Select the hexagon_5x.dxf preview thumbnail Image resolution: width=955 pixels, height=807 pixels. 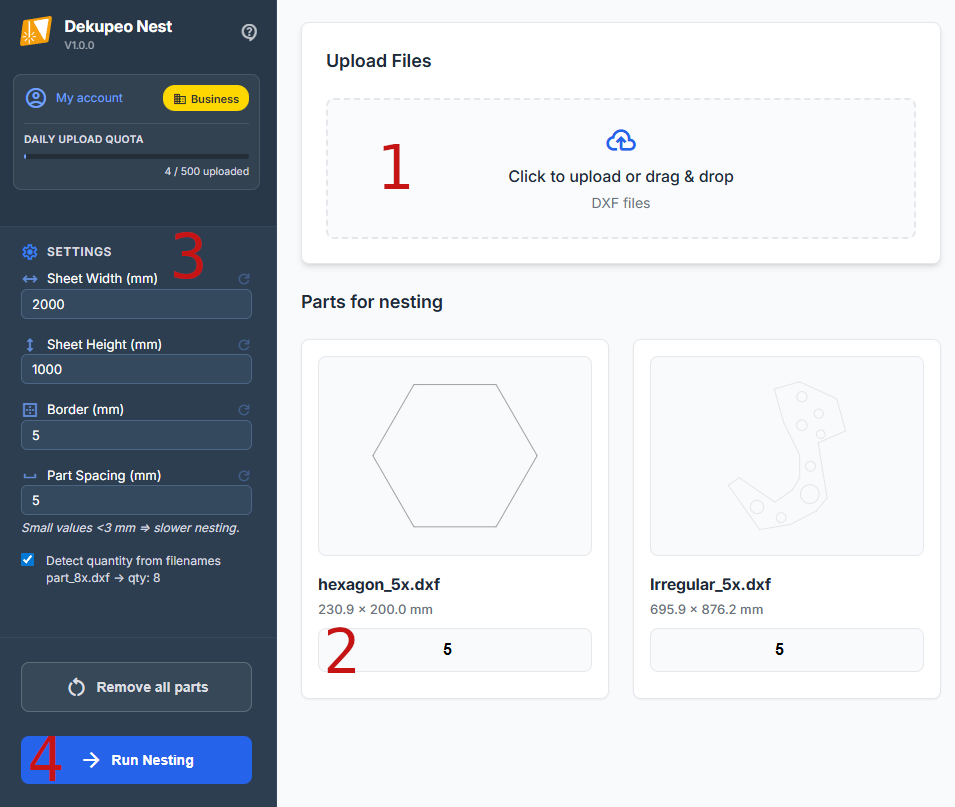[x=455, y=456]
